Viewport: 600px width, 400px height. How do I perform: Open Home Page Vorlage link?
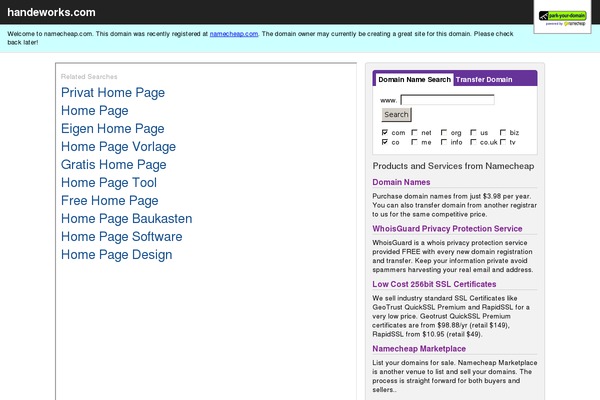[x=118, y=147]
